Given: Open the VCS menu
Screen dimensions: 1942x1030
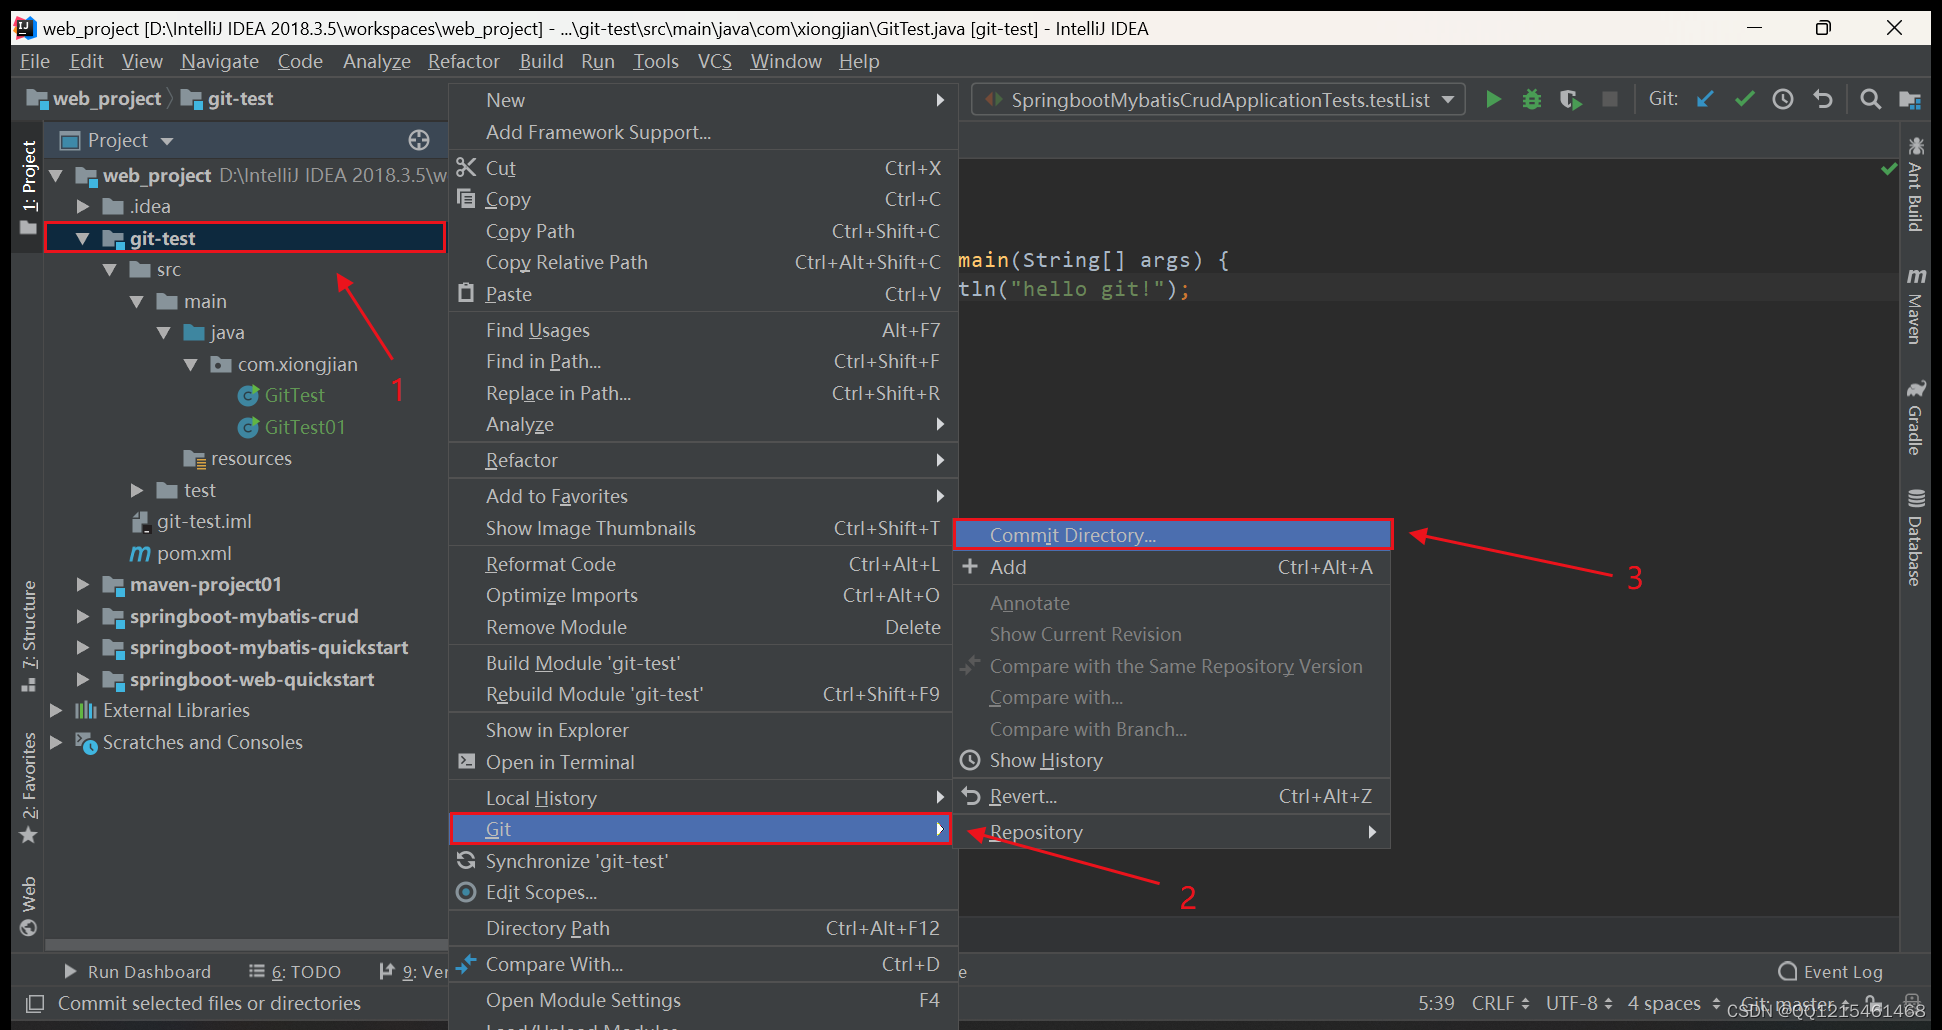Looking at the screenshot, I should [714, 61].
